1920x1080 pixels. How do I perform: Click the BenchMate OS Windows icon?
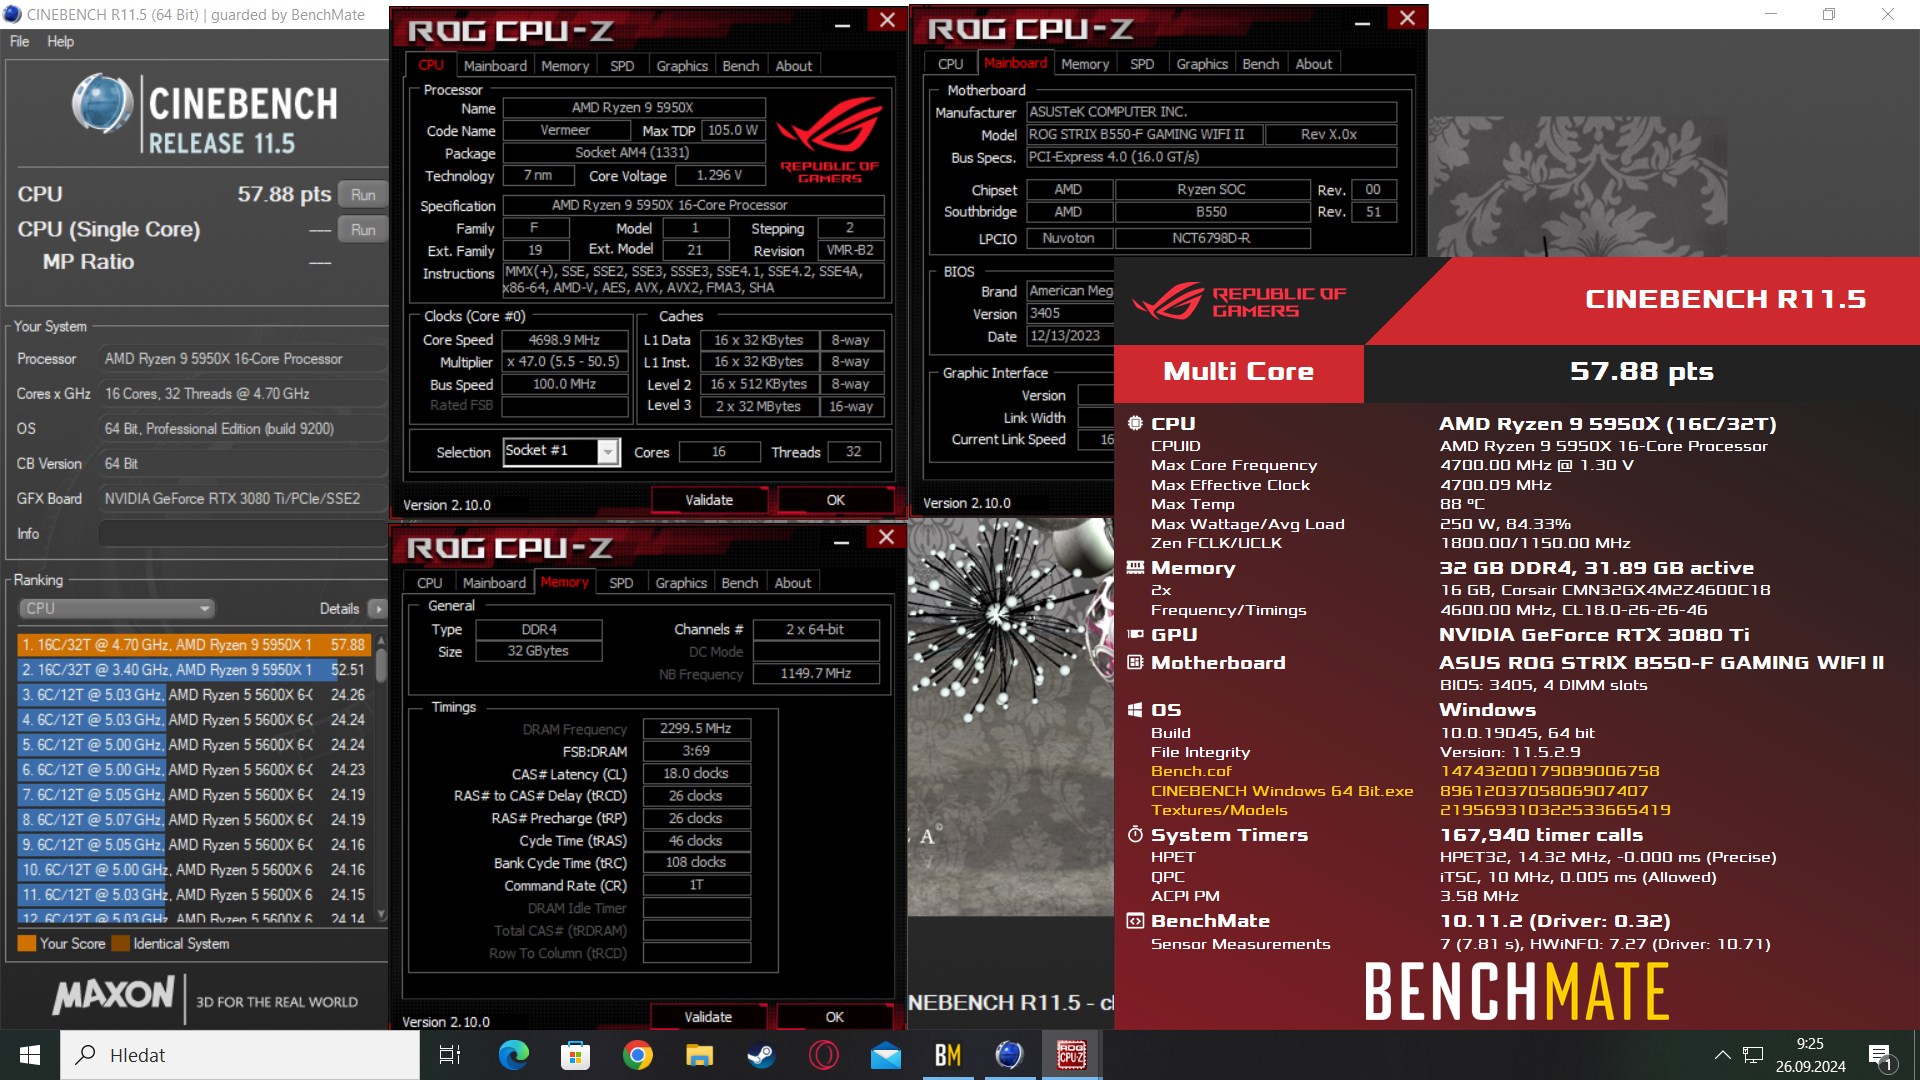point(1135,709)
